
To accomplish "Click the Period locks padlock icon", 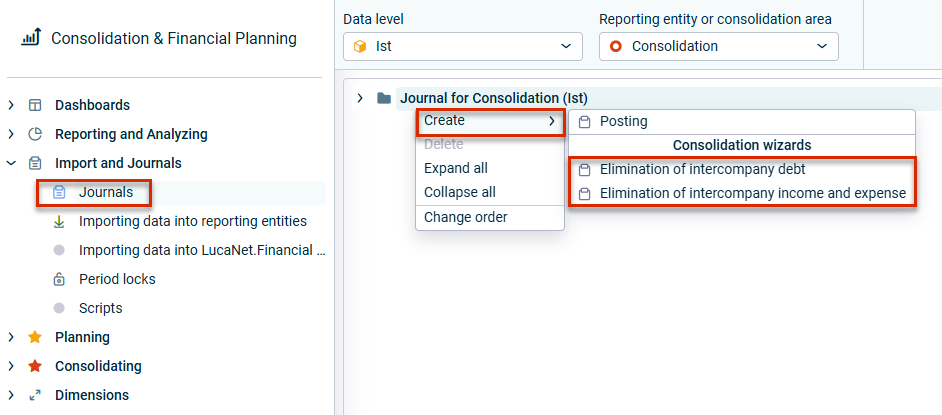I will [x=59, y=279].
